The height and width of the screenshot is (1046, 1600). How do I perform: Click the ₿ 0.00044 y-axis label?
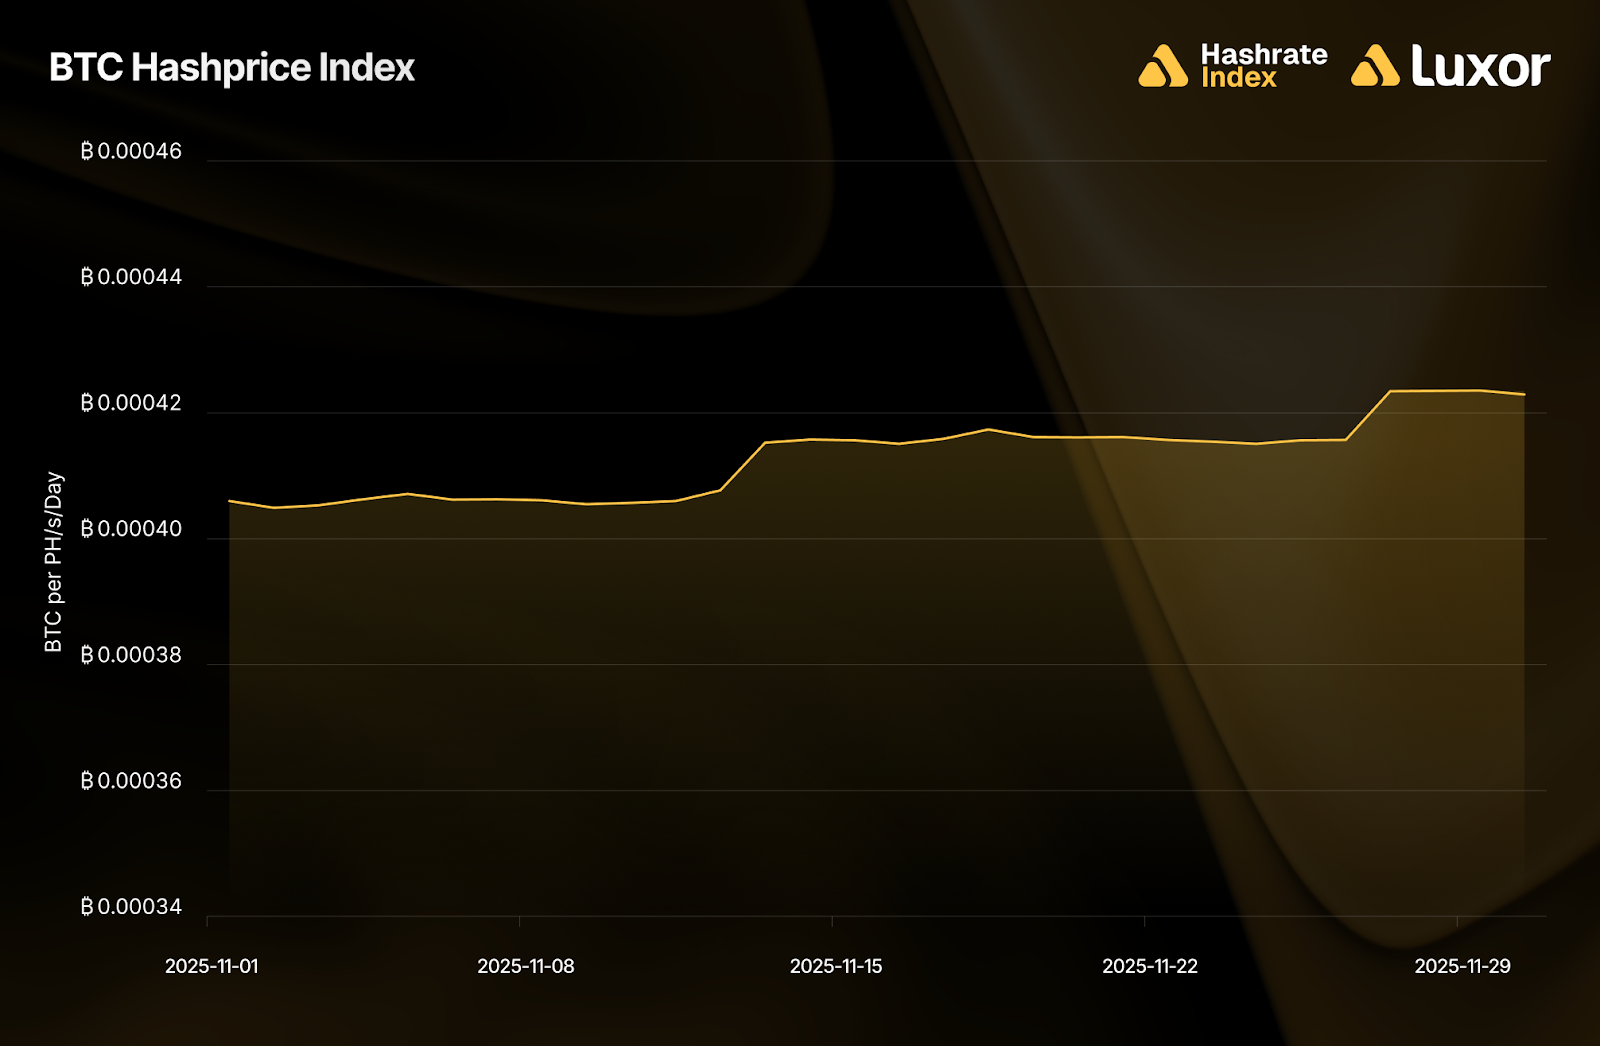[131, 277]
